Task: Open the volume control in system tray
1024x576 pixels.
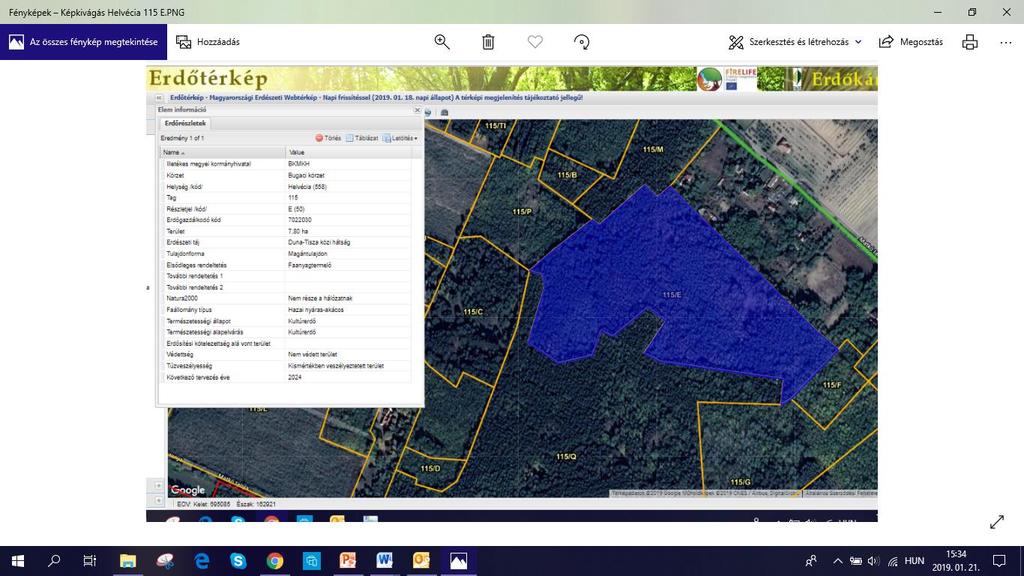Action: click(873, 561)
